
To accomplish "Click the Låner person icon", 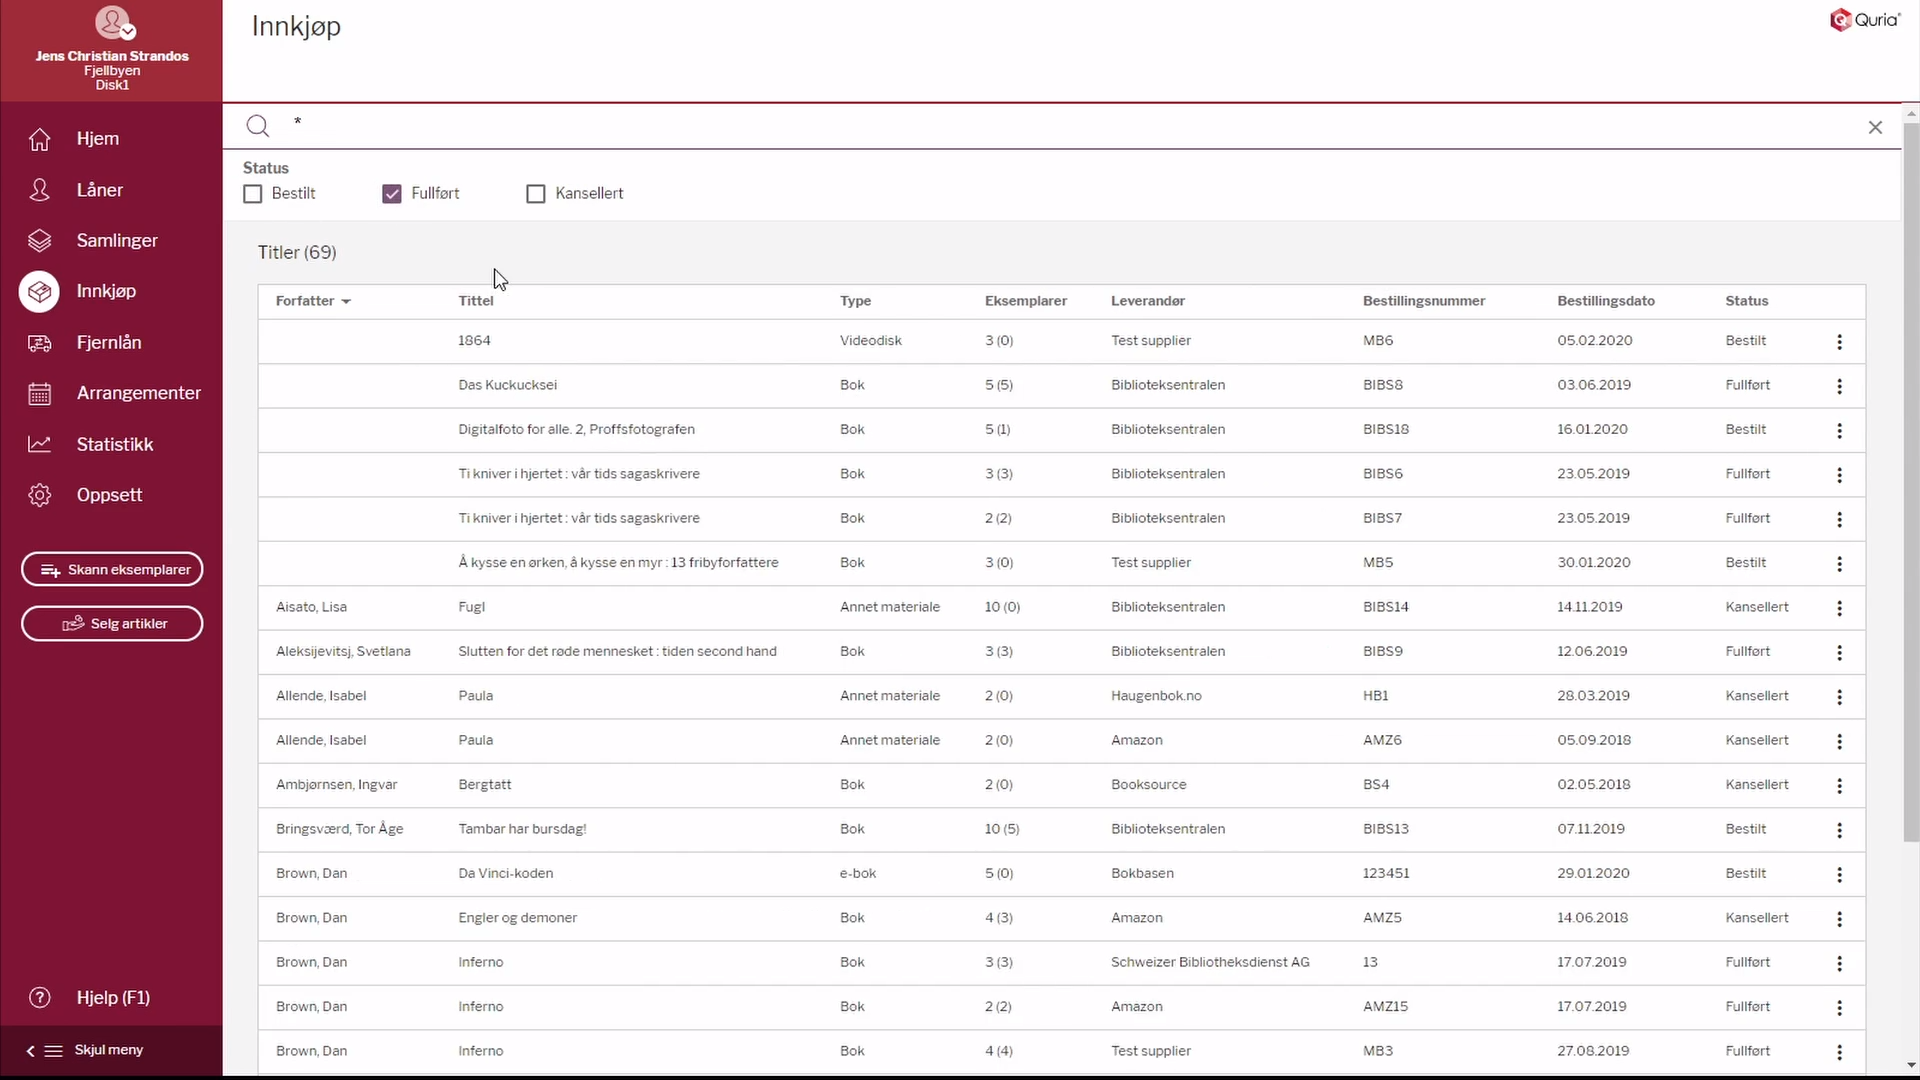I will 39,190.
